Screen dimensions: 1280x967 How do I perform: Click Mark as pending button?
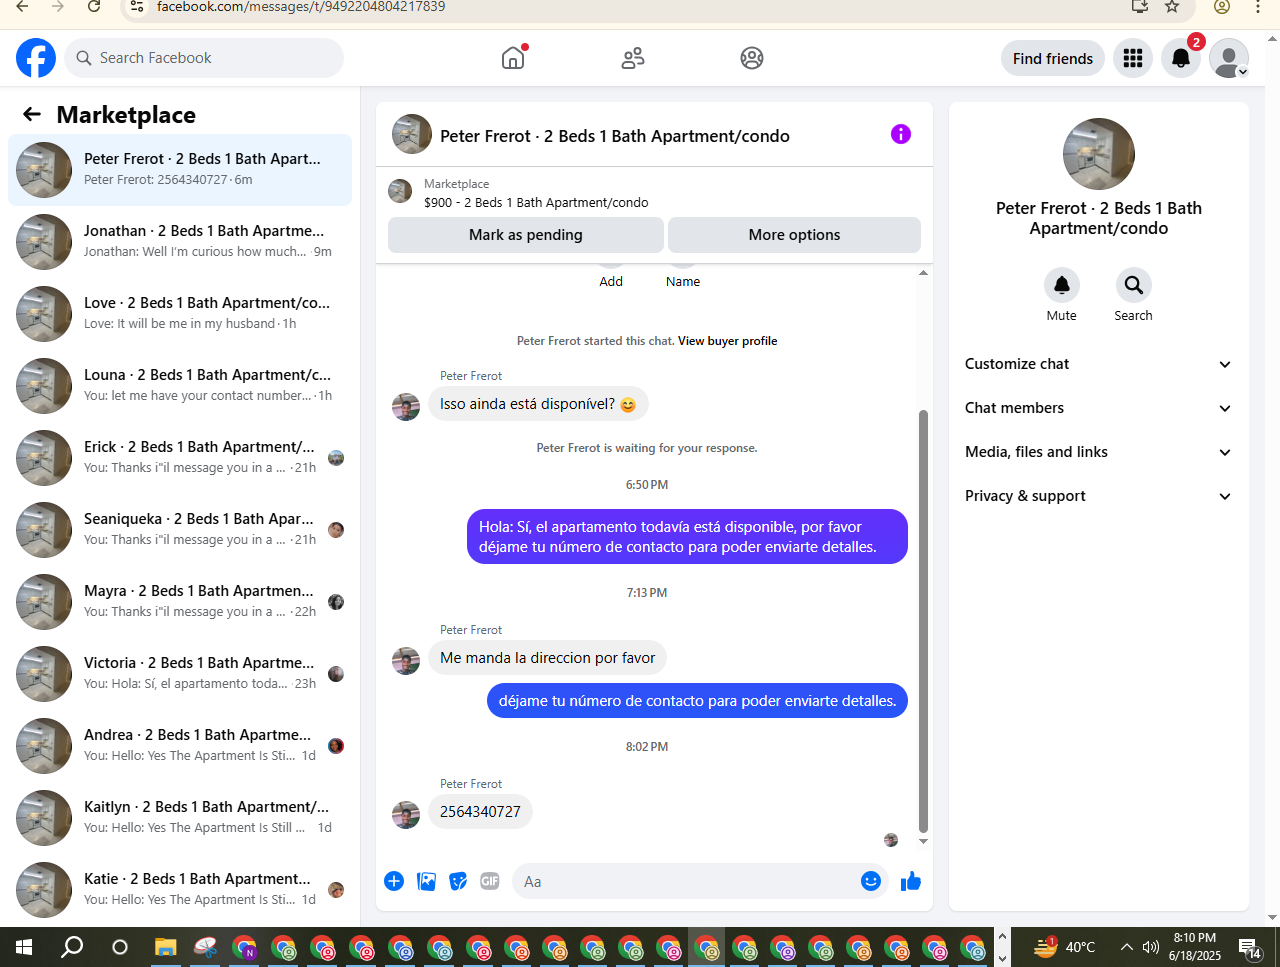526,235
